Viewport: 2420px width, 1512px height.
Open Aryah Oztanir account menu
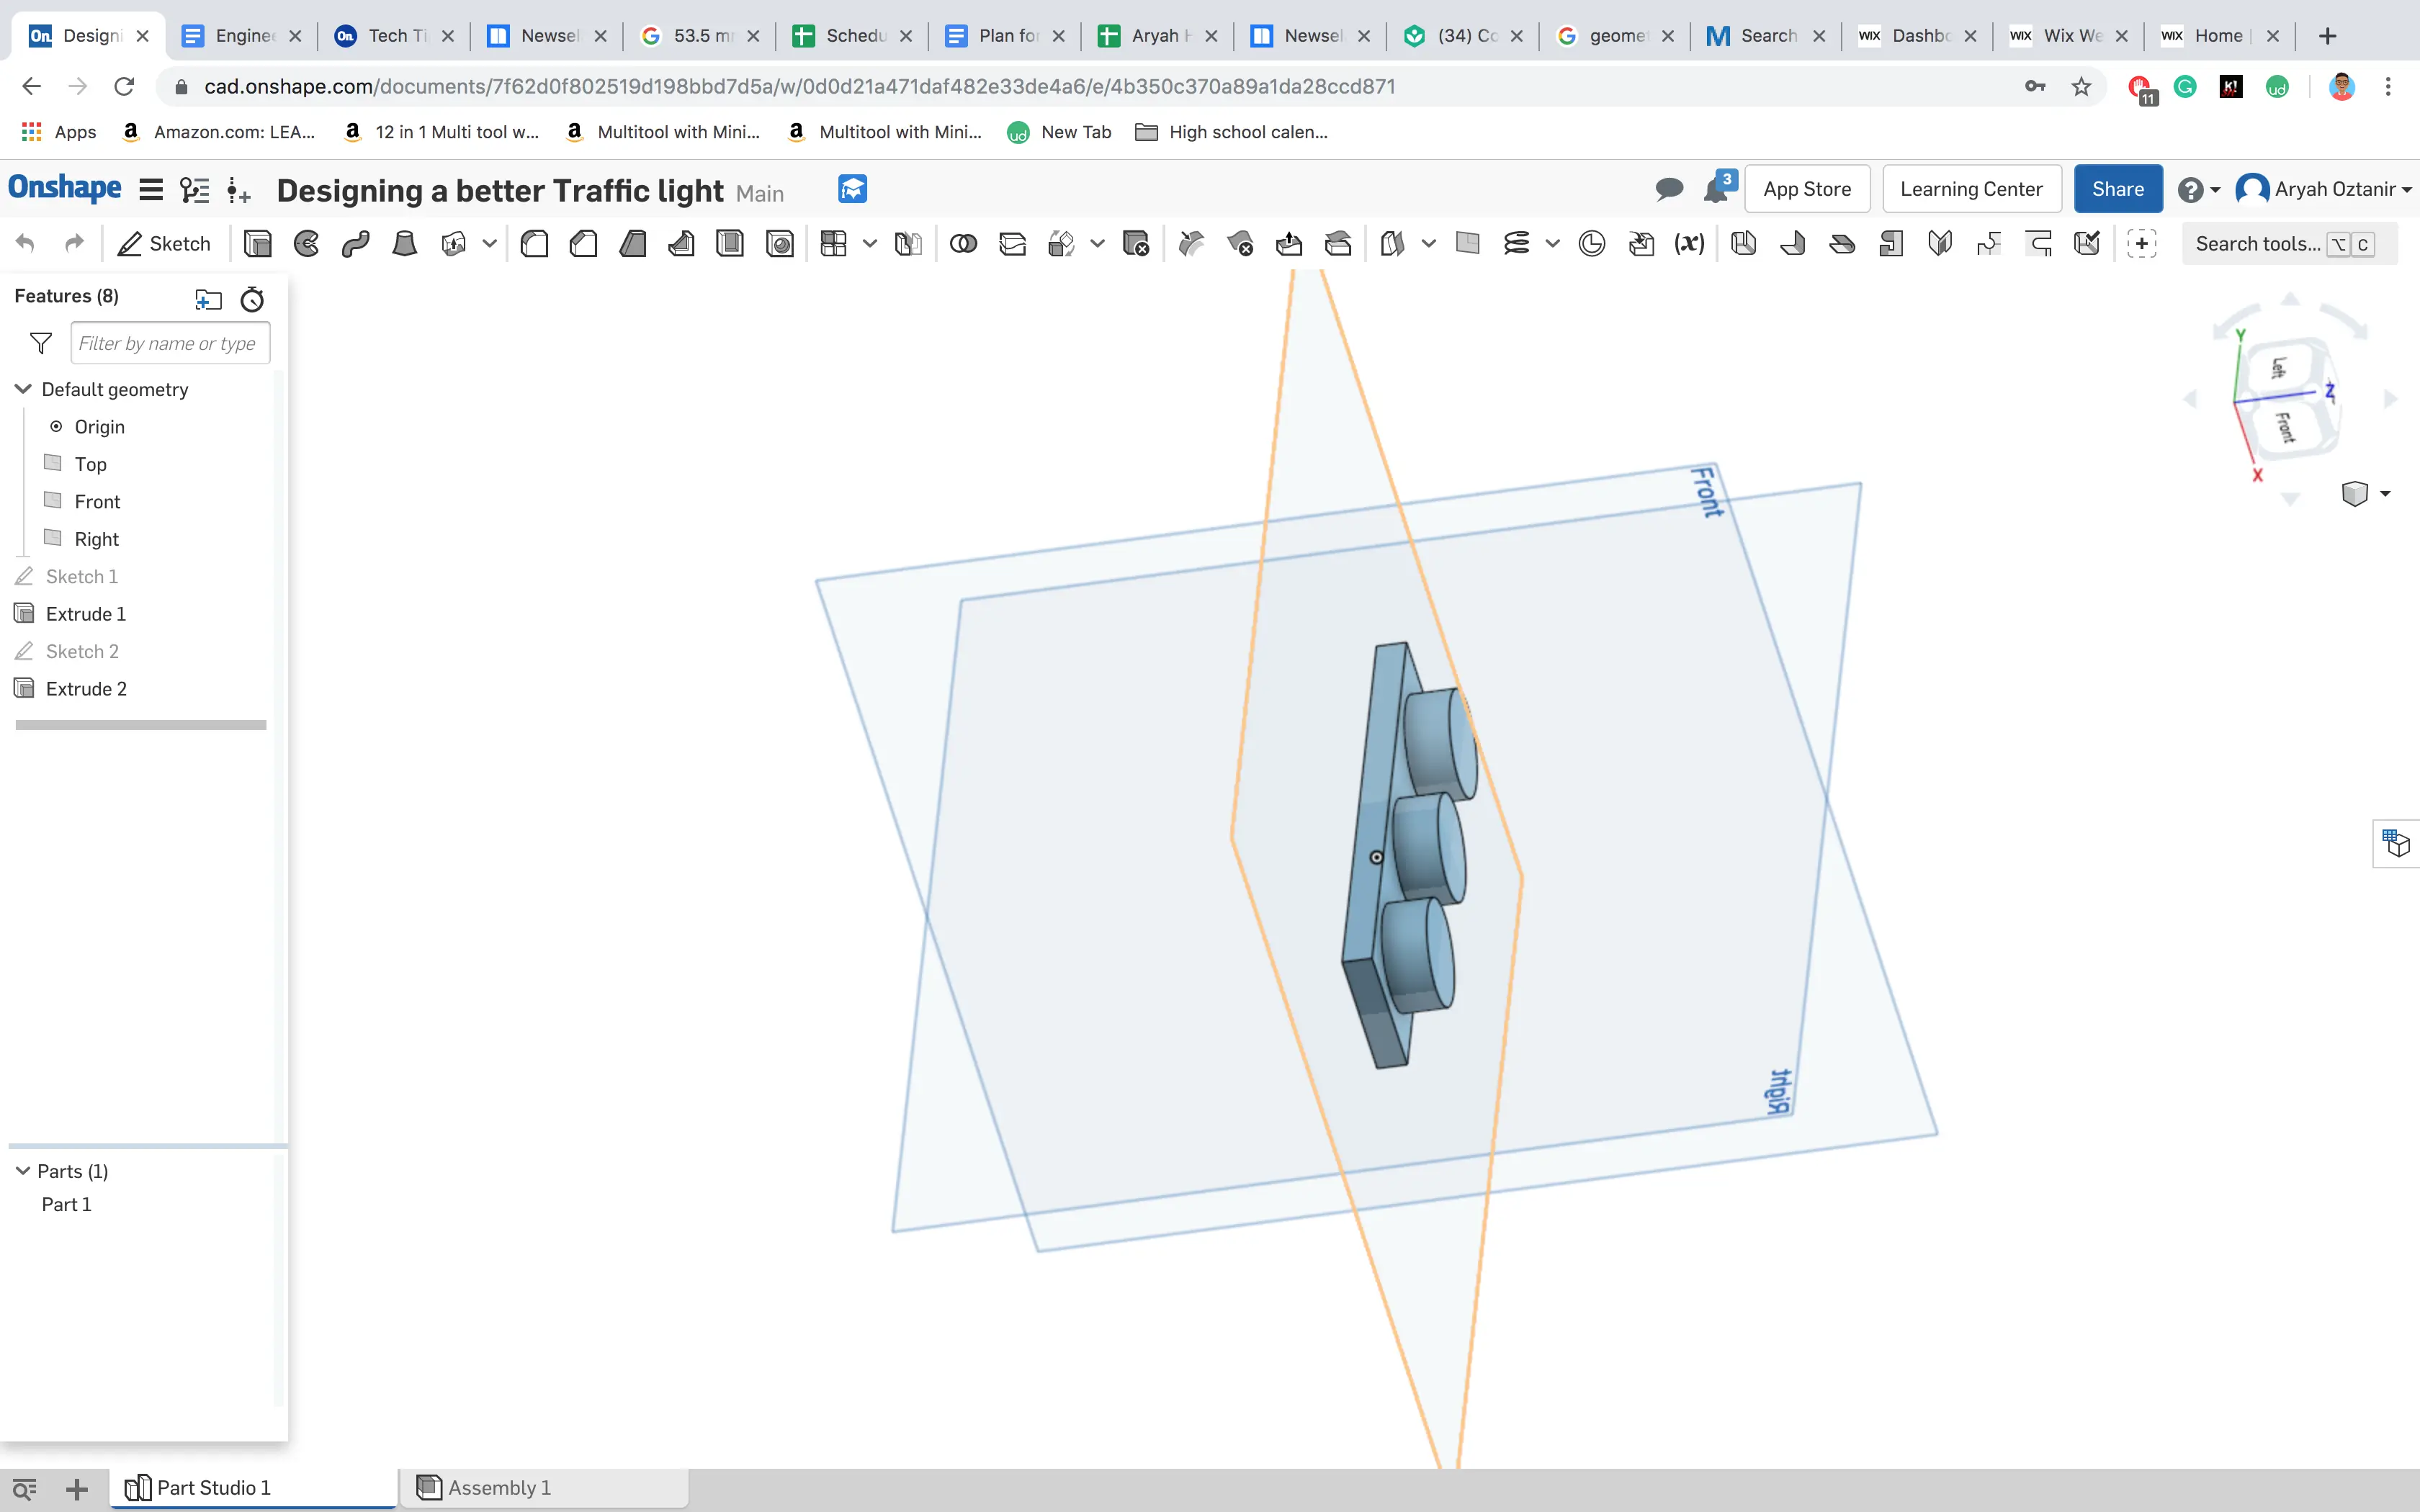point(2324,189)
